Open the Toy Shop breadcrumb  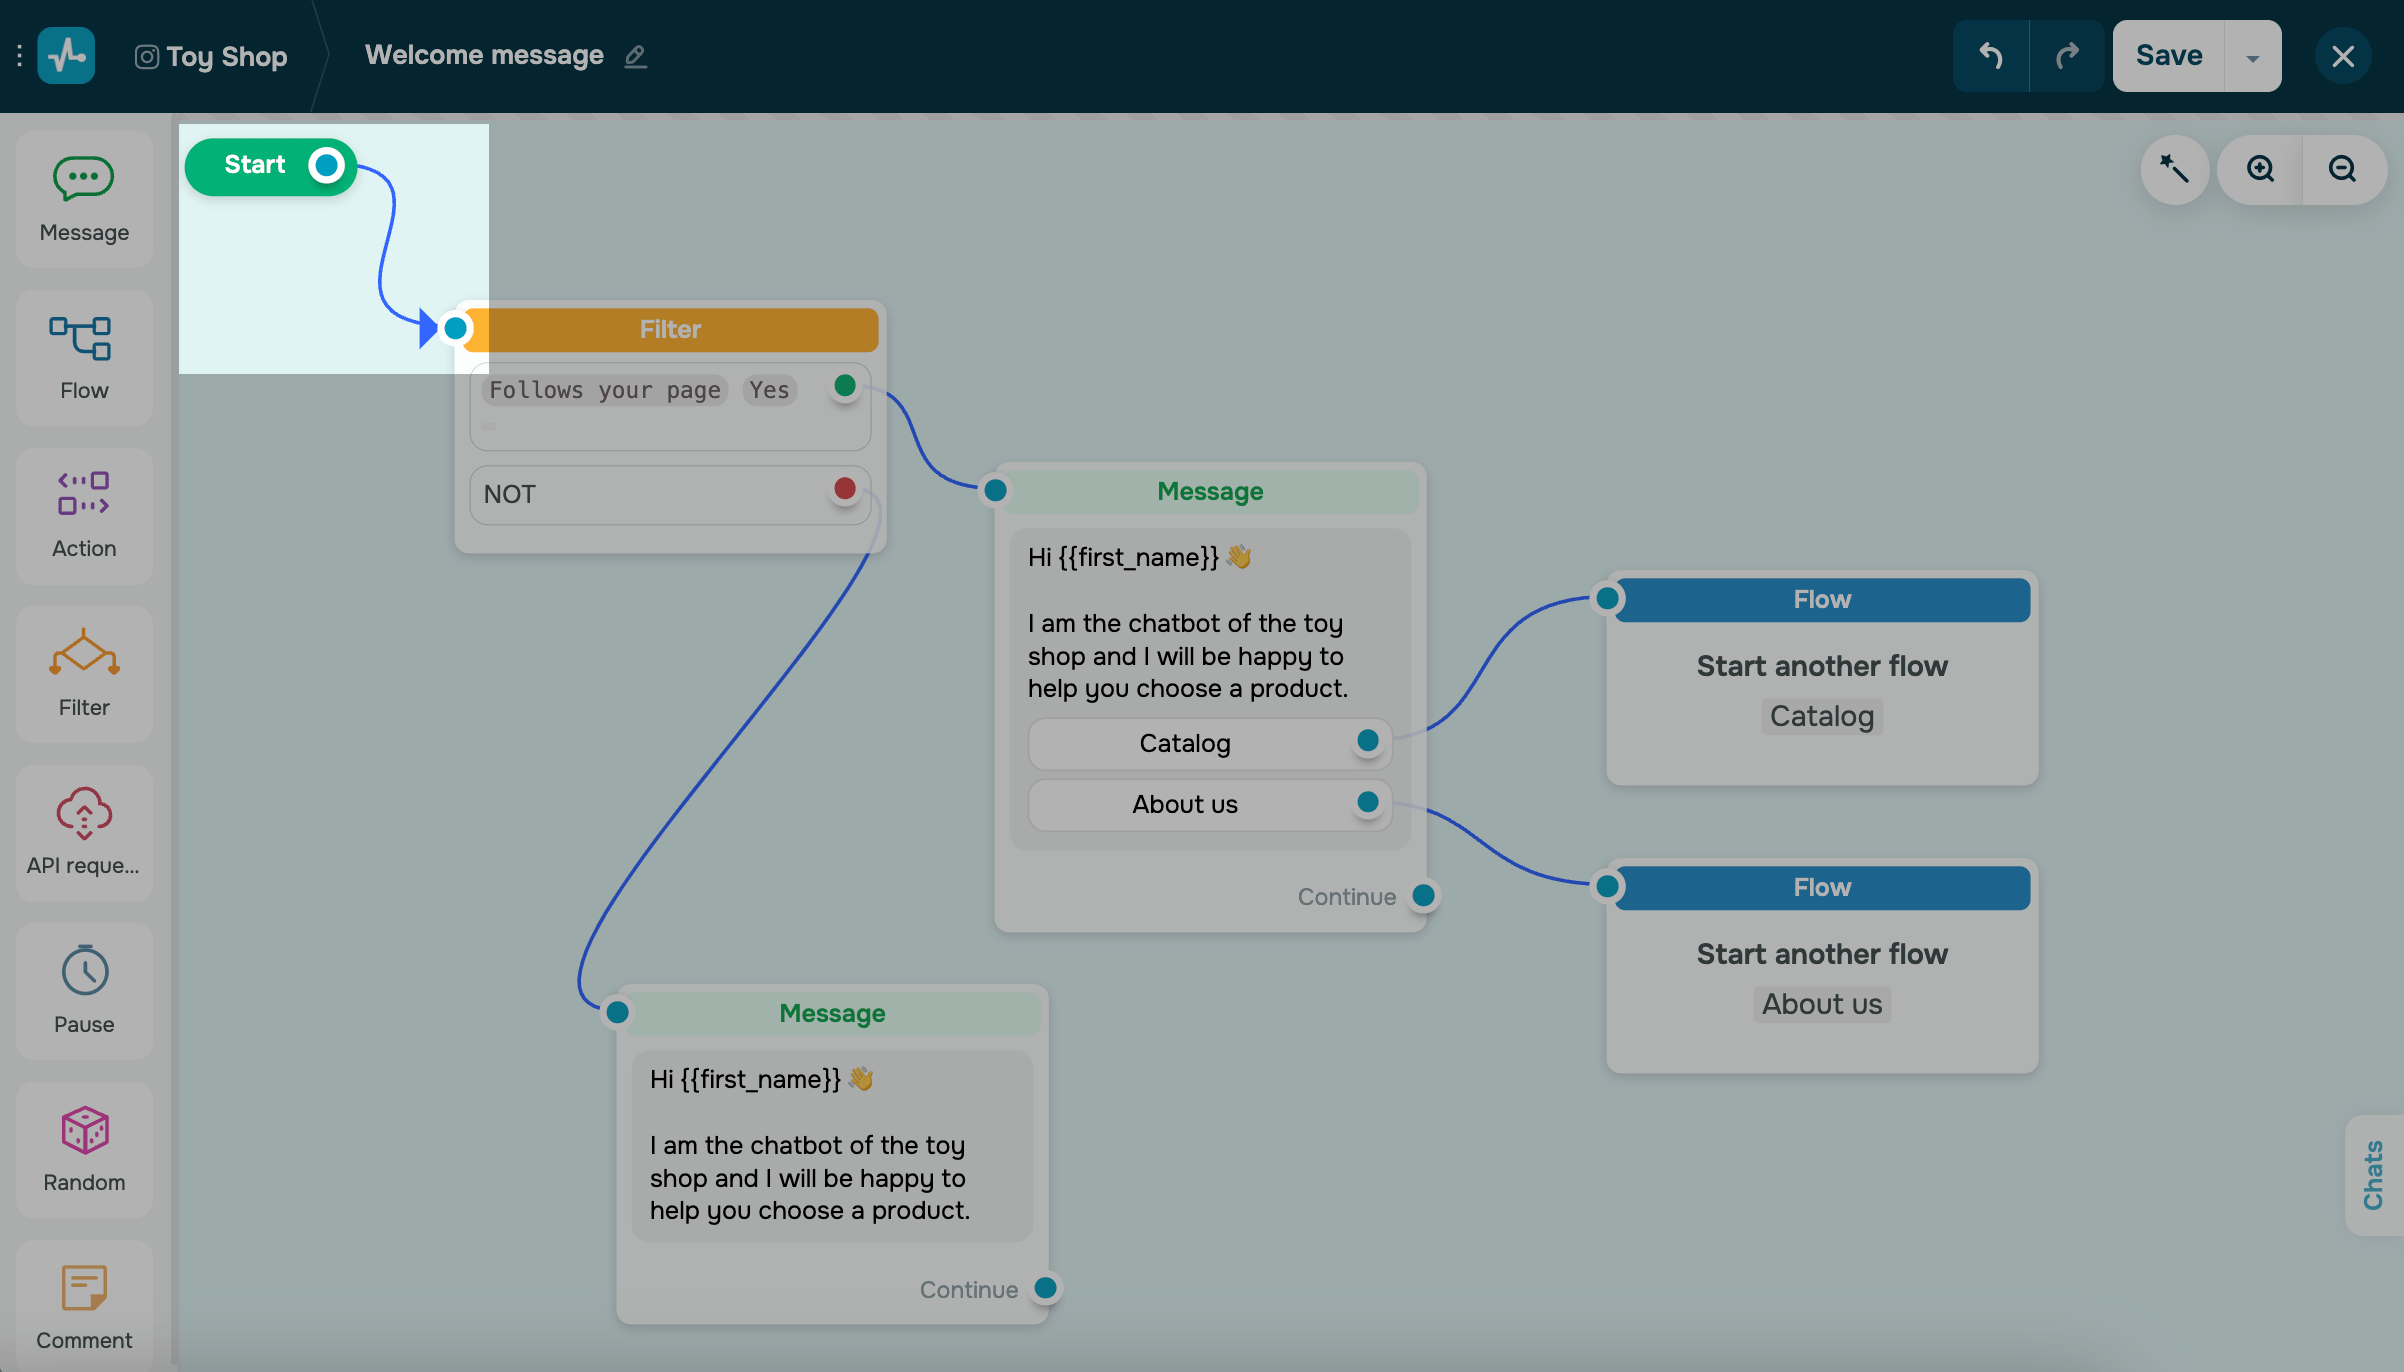(212, 56)
